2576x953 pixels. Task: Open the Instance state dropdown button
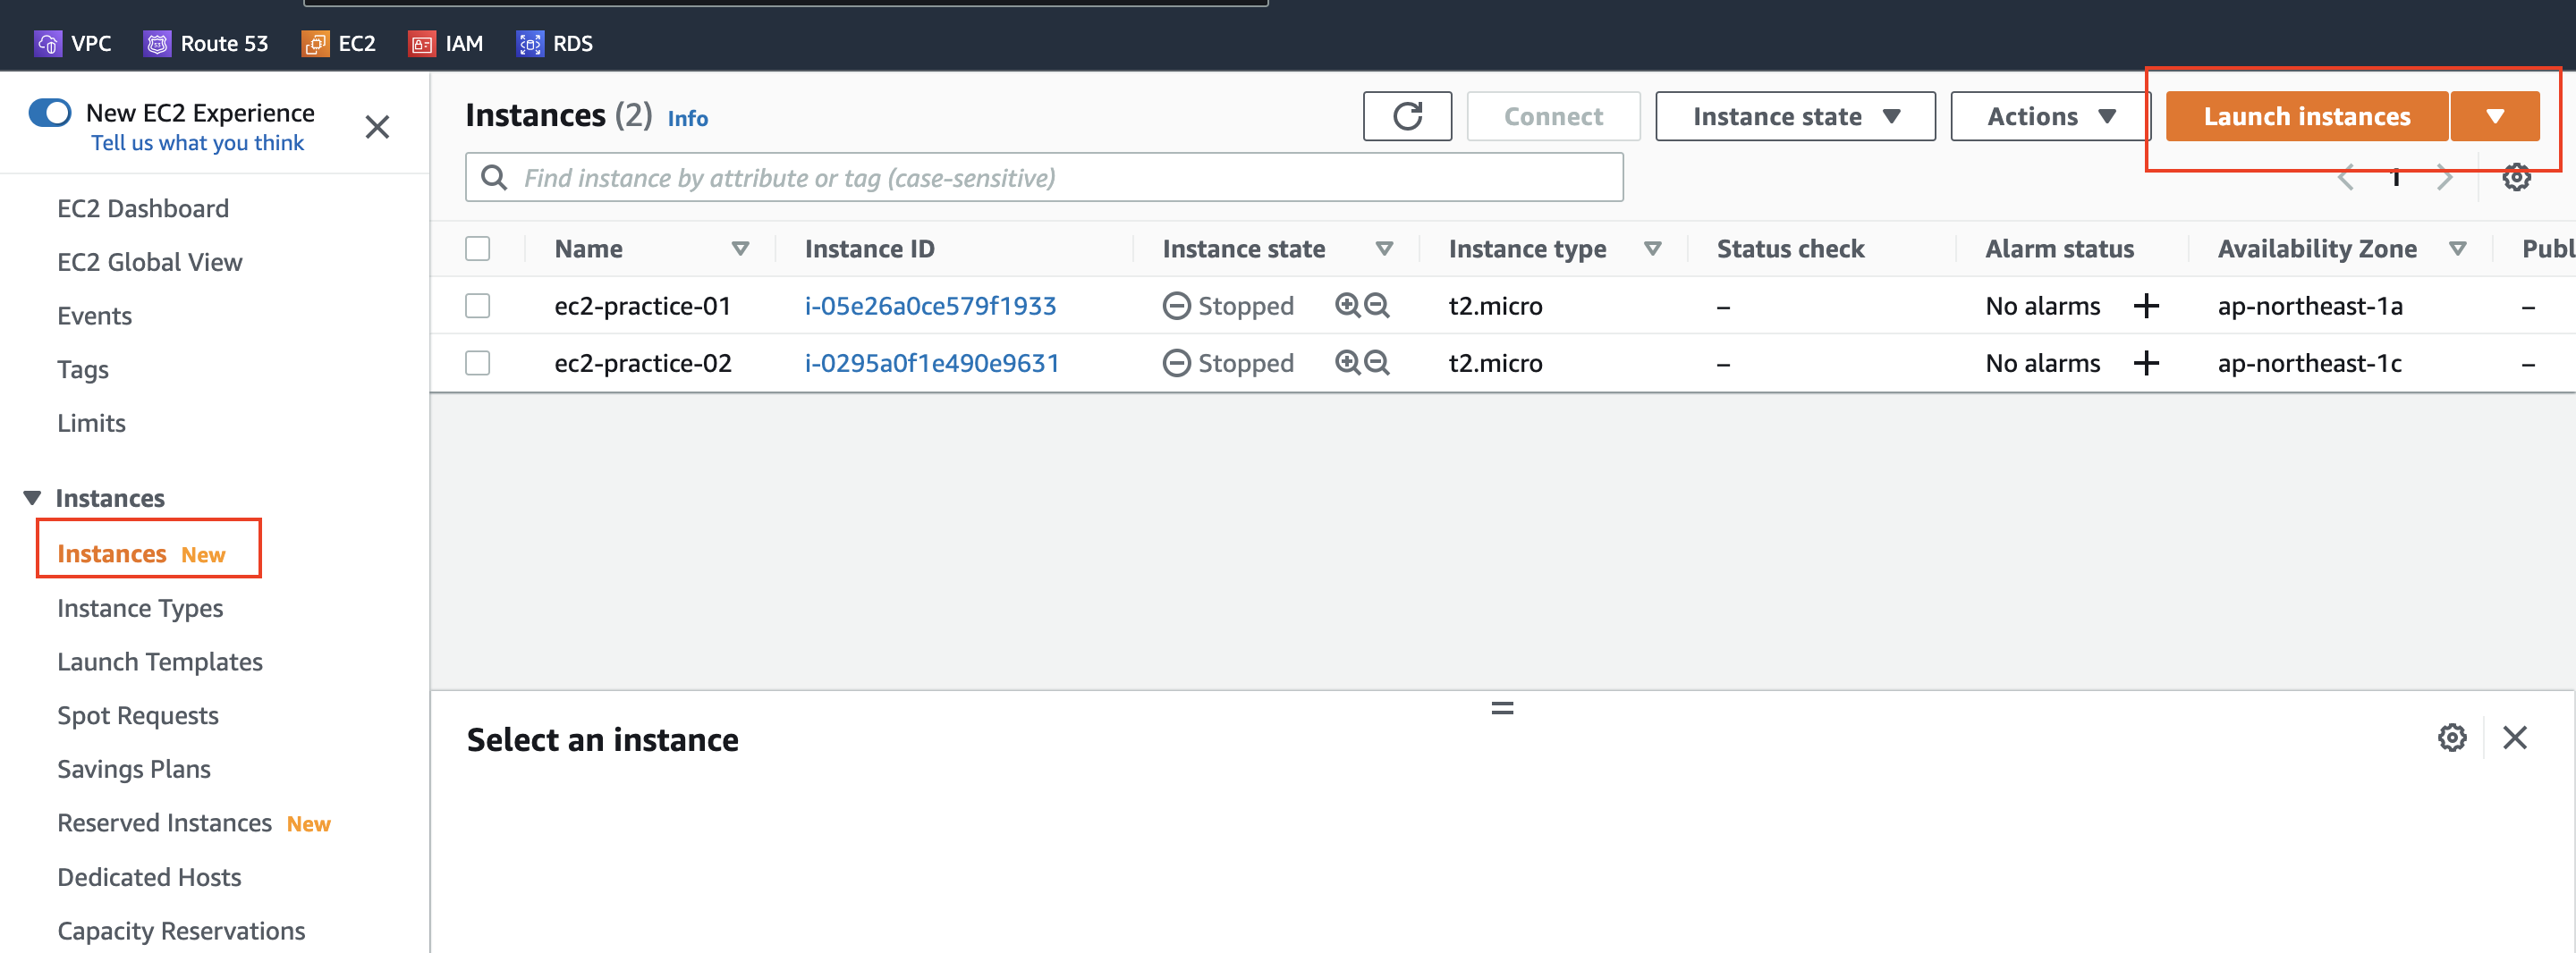1795,117
